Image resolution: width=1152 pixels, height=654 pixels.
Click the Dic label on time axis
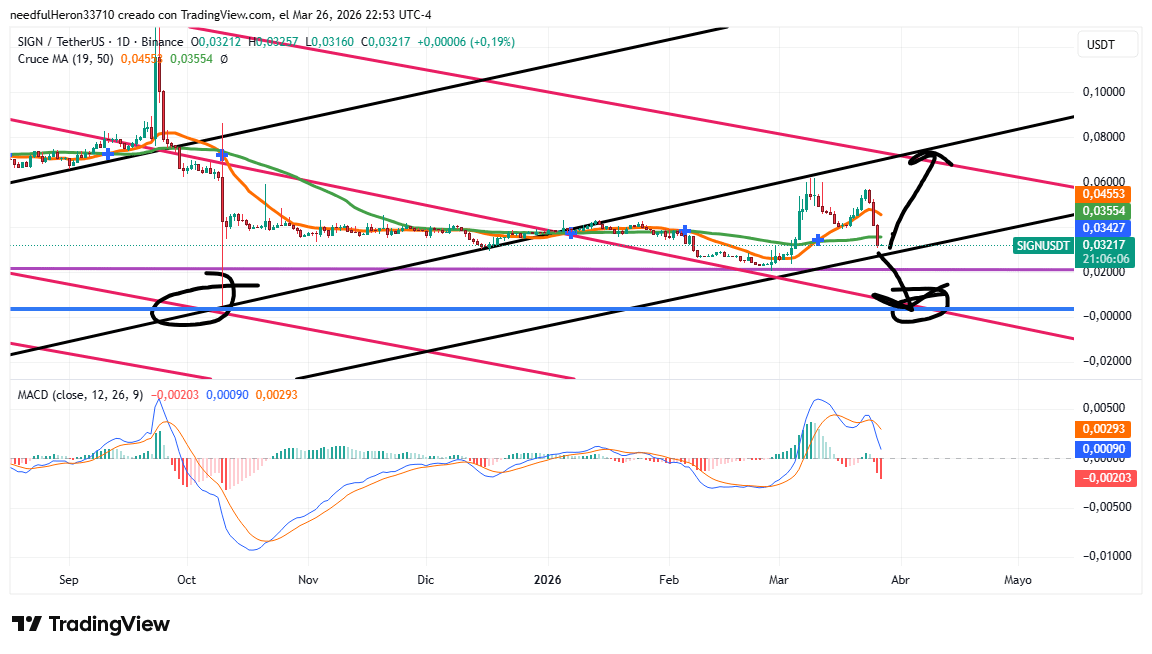425,580
